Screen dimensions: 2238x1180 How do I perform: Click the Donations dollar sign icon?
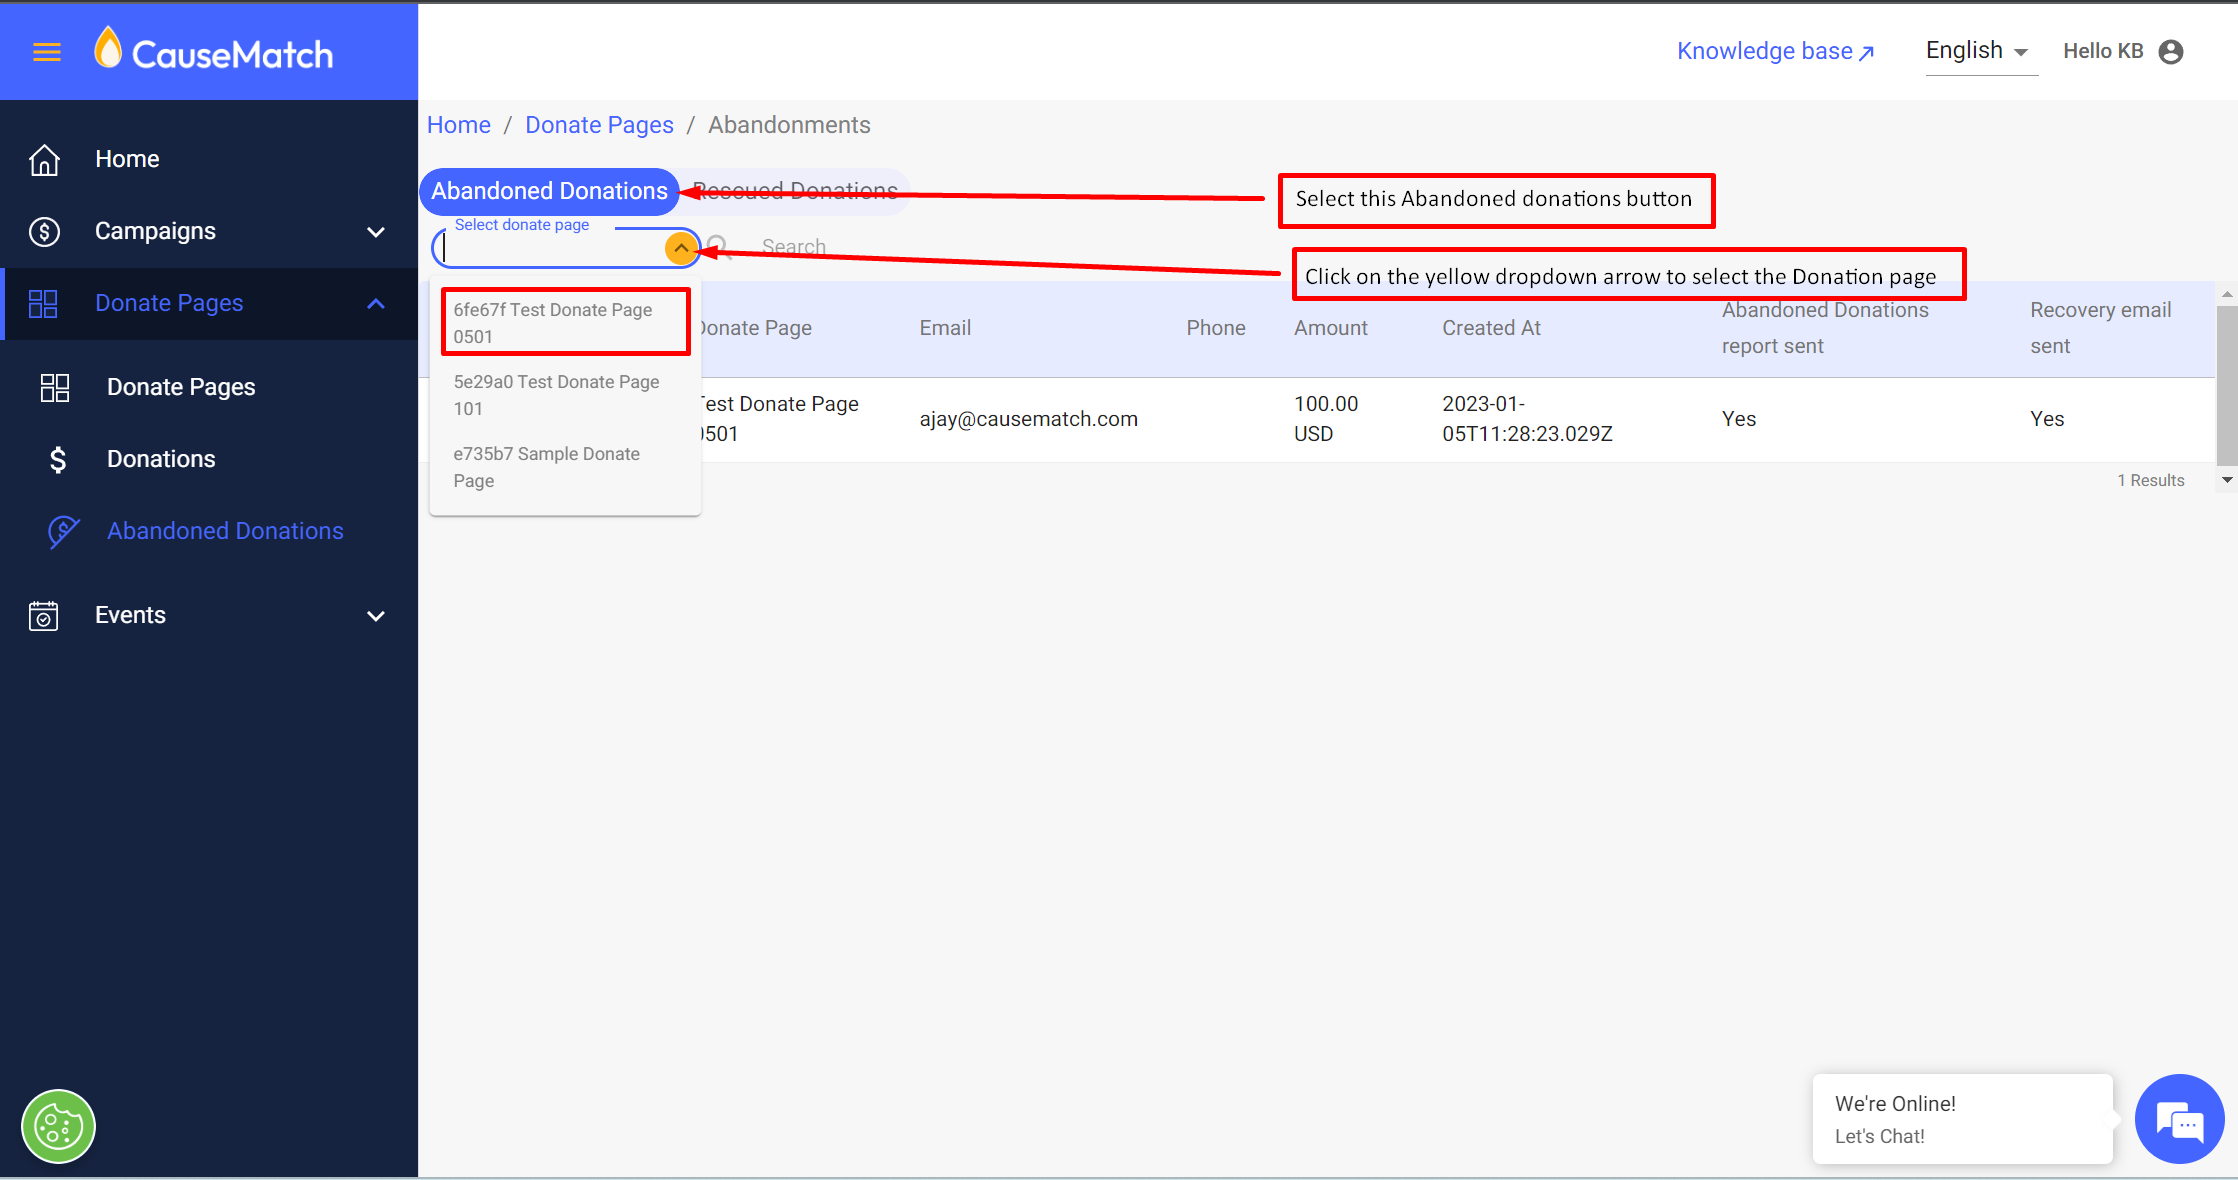click(58, 460)
